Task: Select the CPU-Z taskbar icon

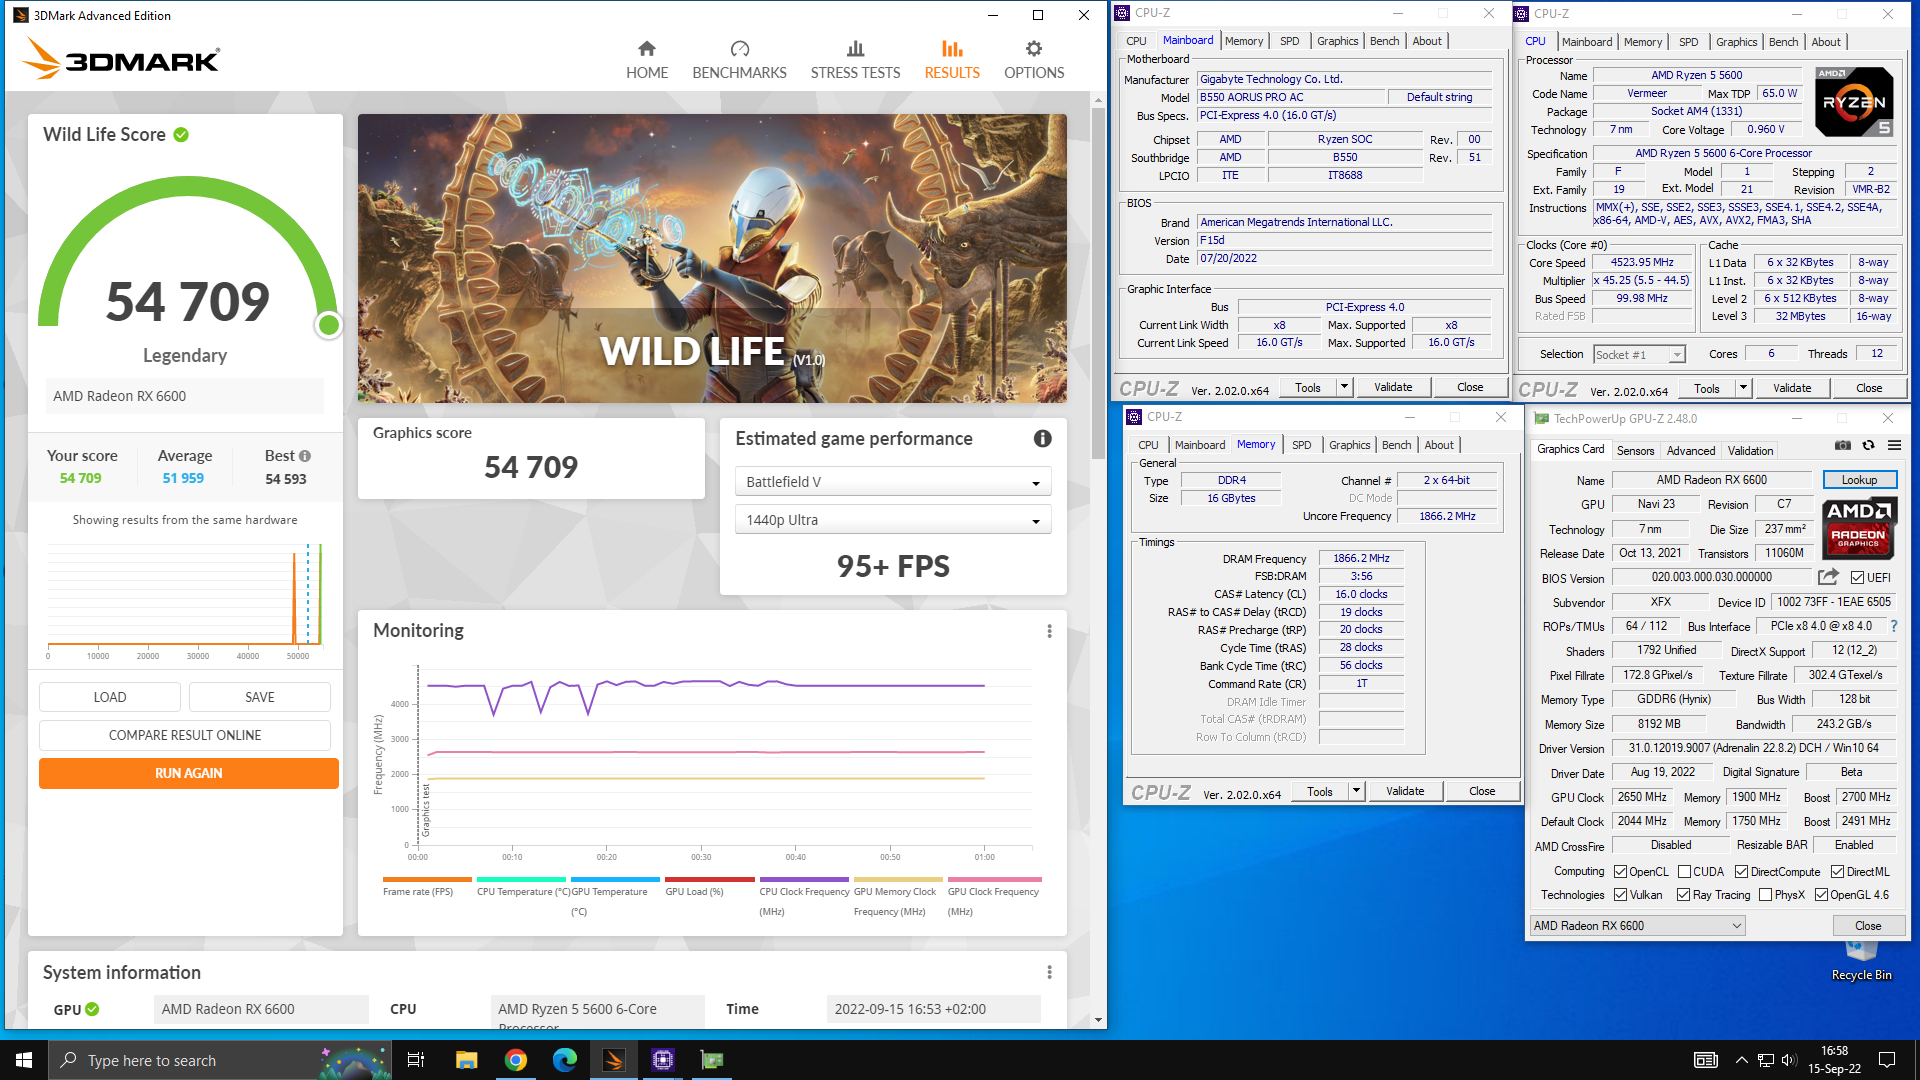Action: click(663, 1060)
